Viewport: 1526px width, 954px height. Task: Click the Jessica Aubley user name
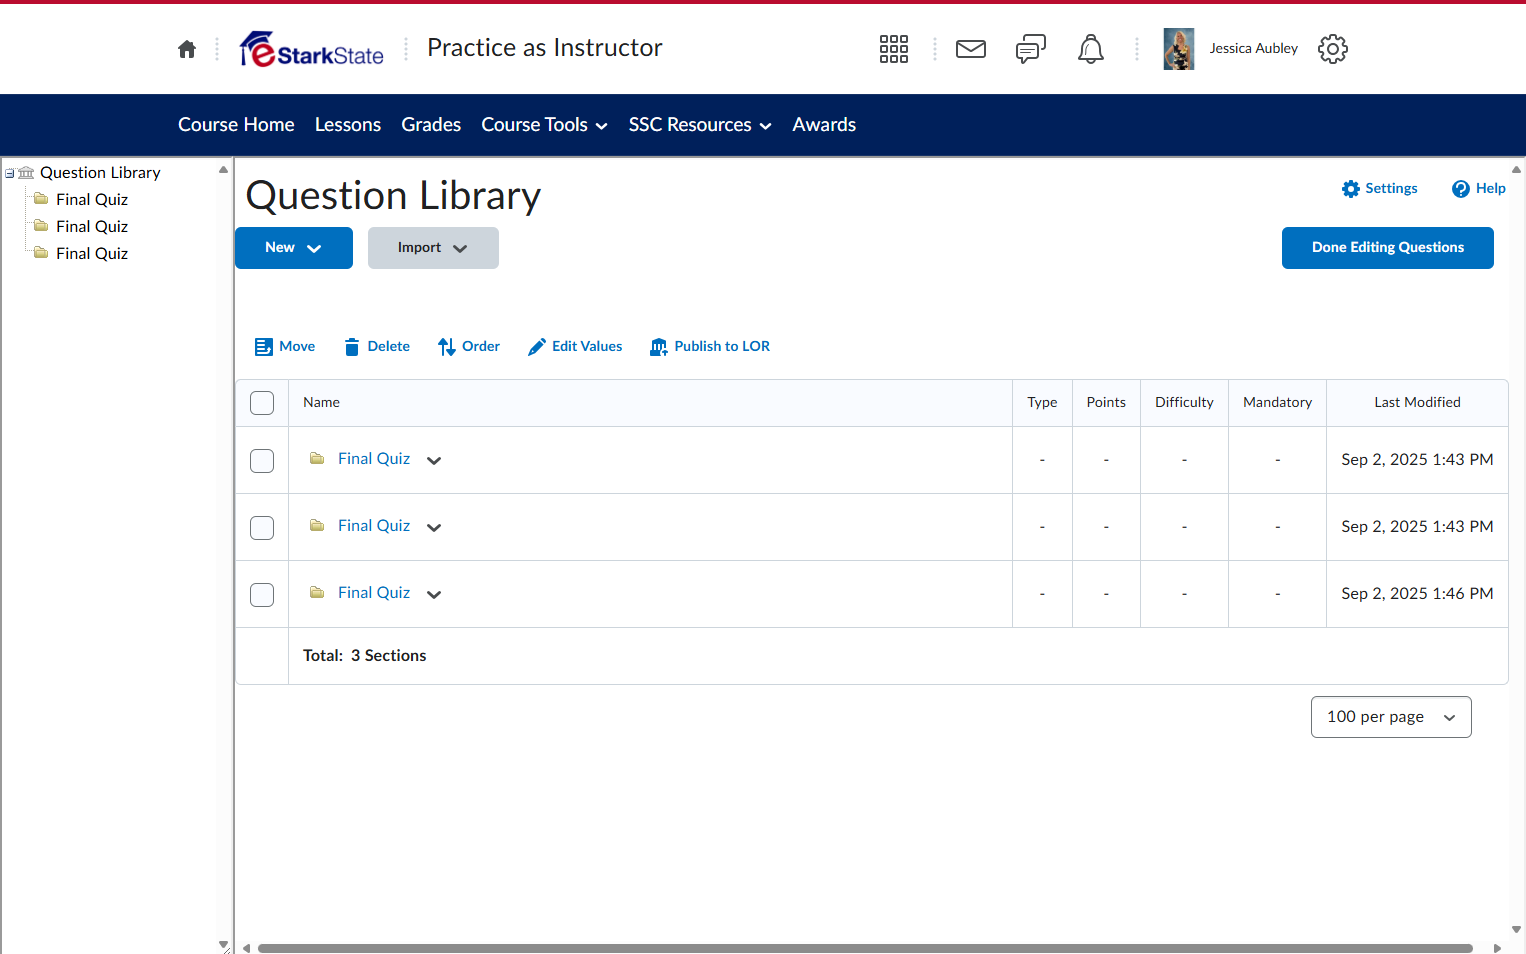1254,48
